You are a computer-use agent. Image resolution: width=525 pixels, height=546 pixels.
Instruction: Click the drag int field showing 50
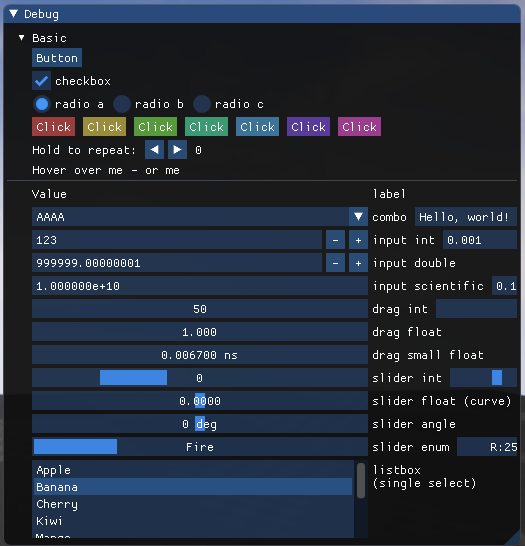tap(200, 309)
